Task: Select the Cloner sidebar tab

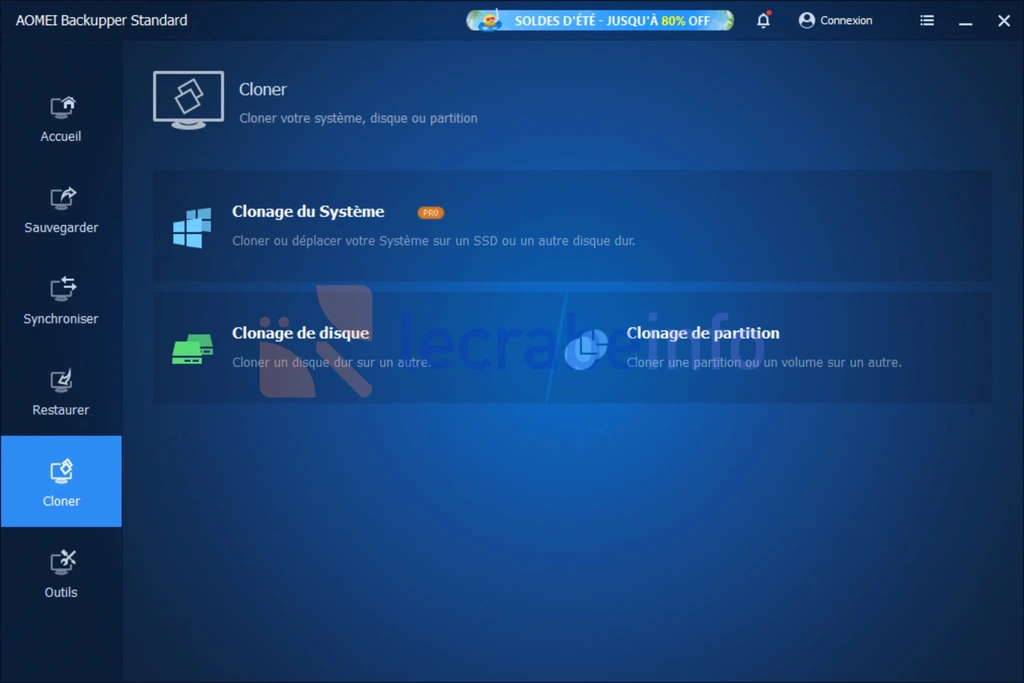Action: (x=61, y=481)
